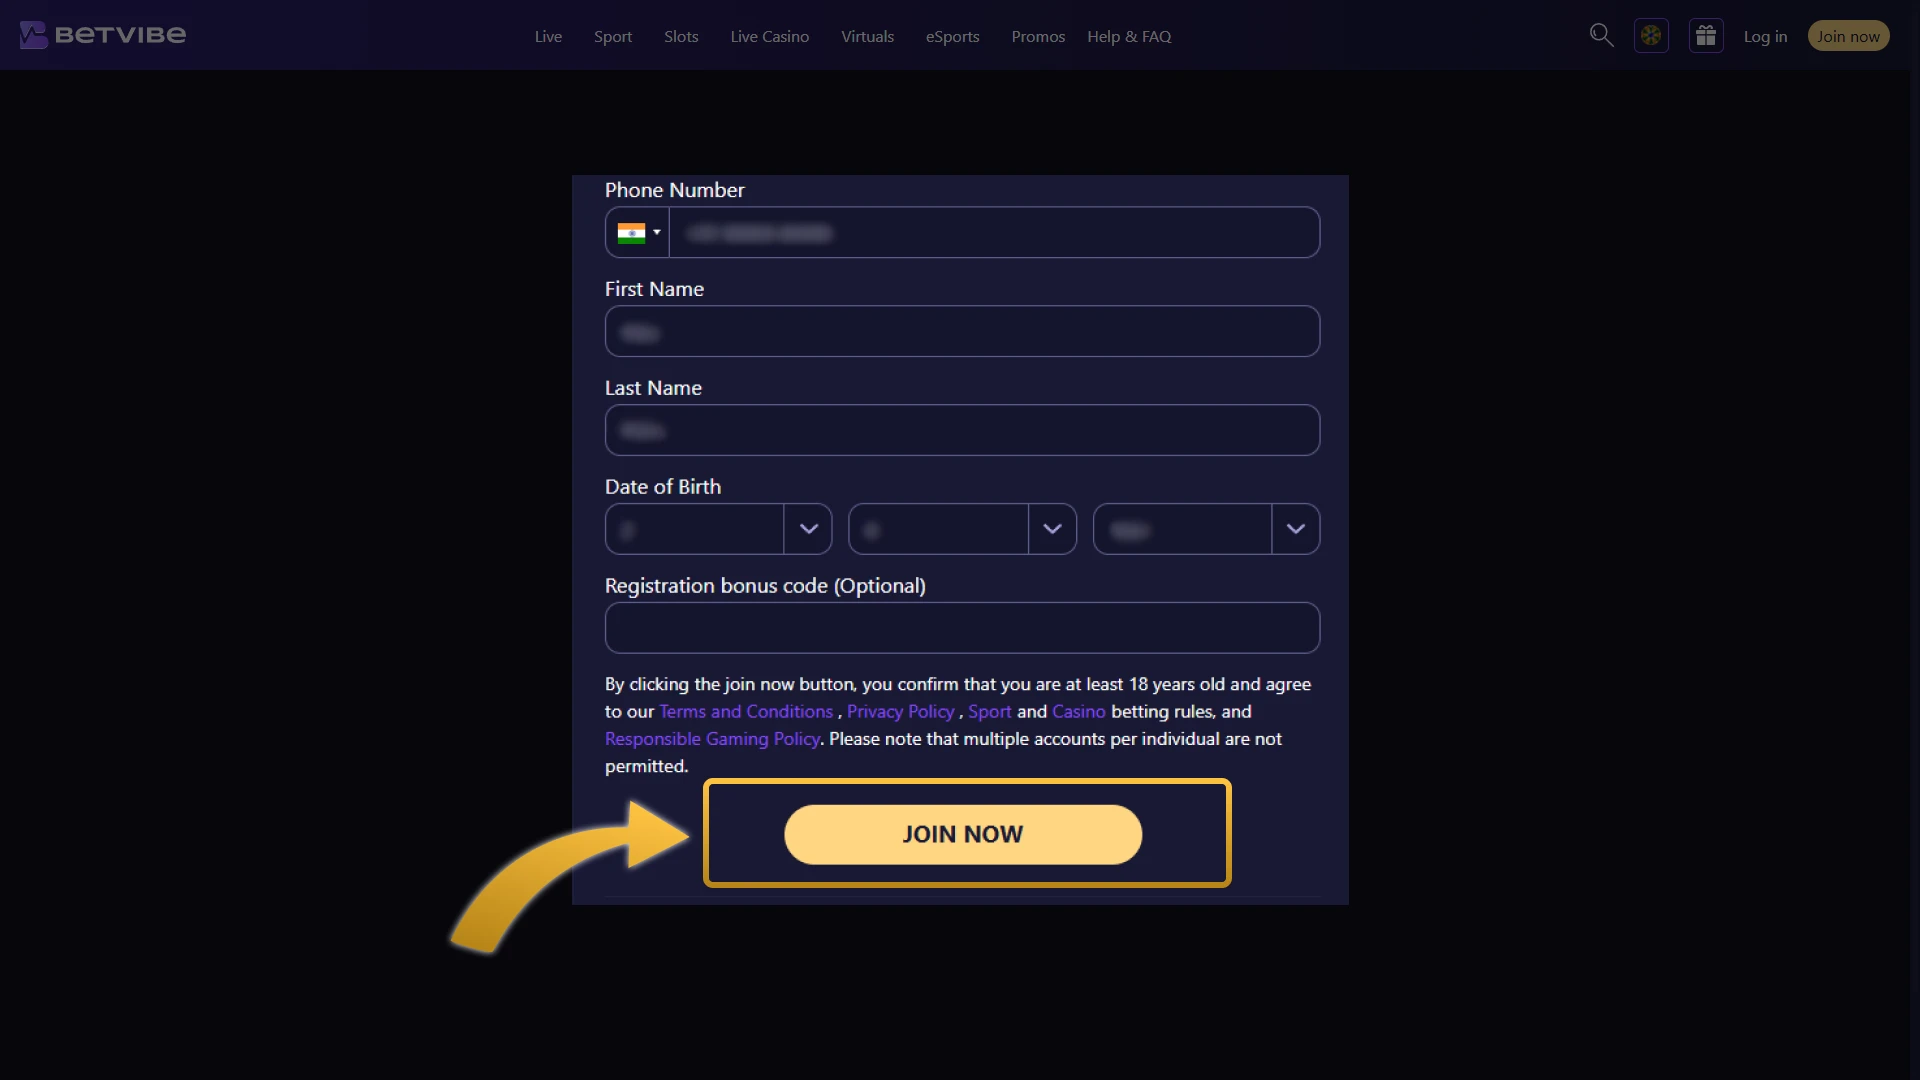1920x1080 pixels.
Task: Click the Indian flag in the phone field
Action: pos(632,232)
